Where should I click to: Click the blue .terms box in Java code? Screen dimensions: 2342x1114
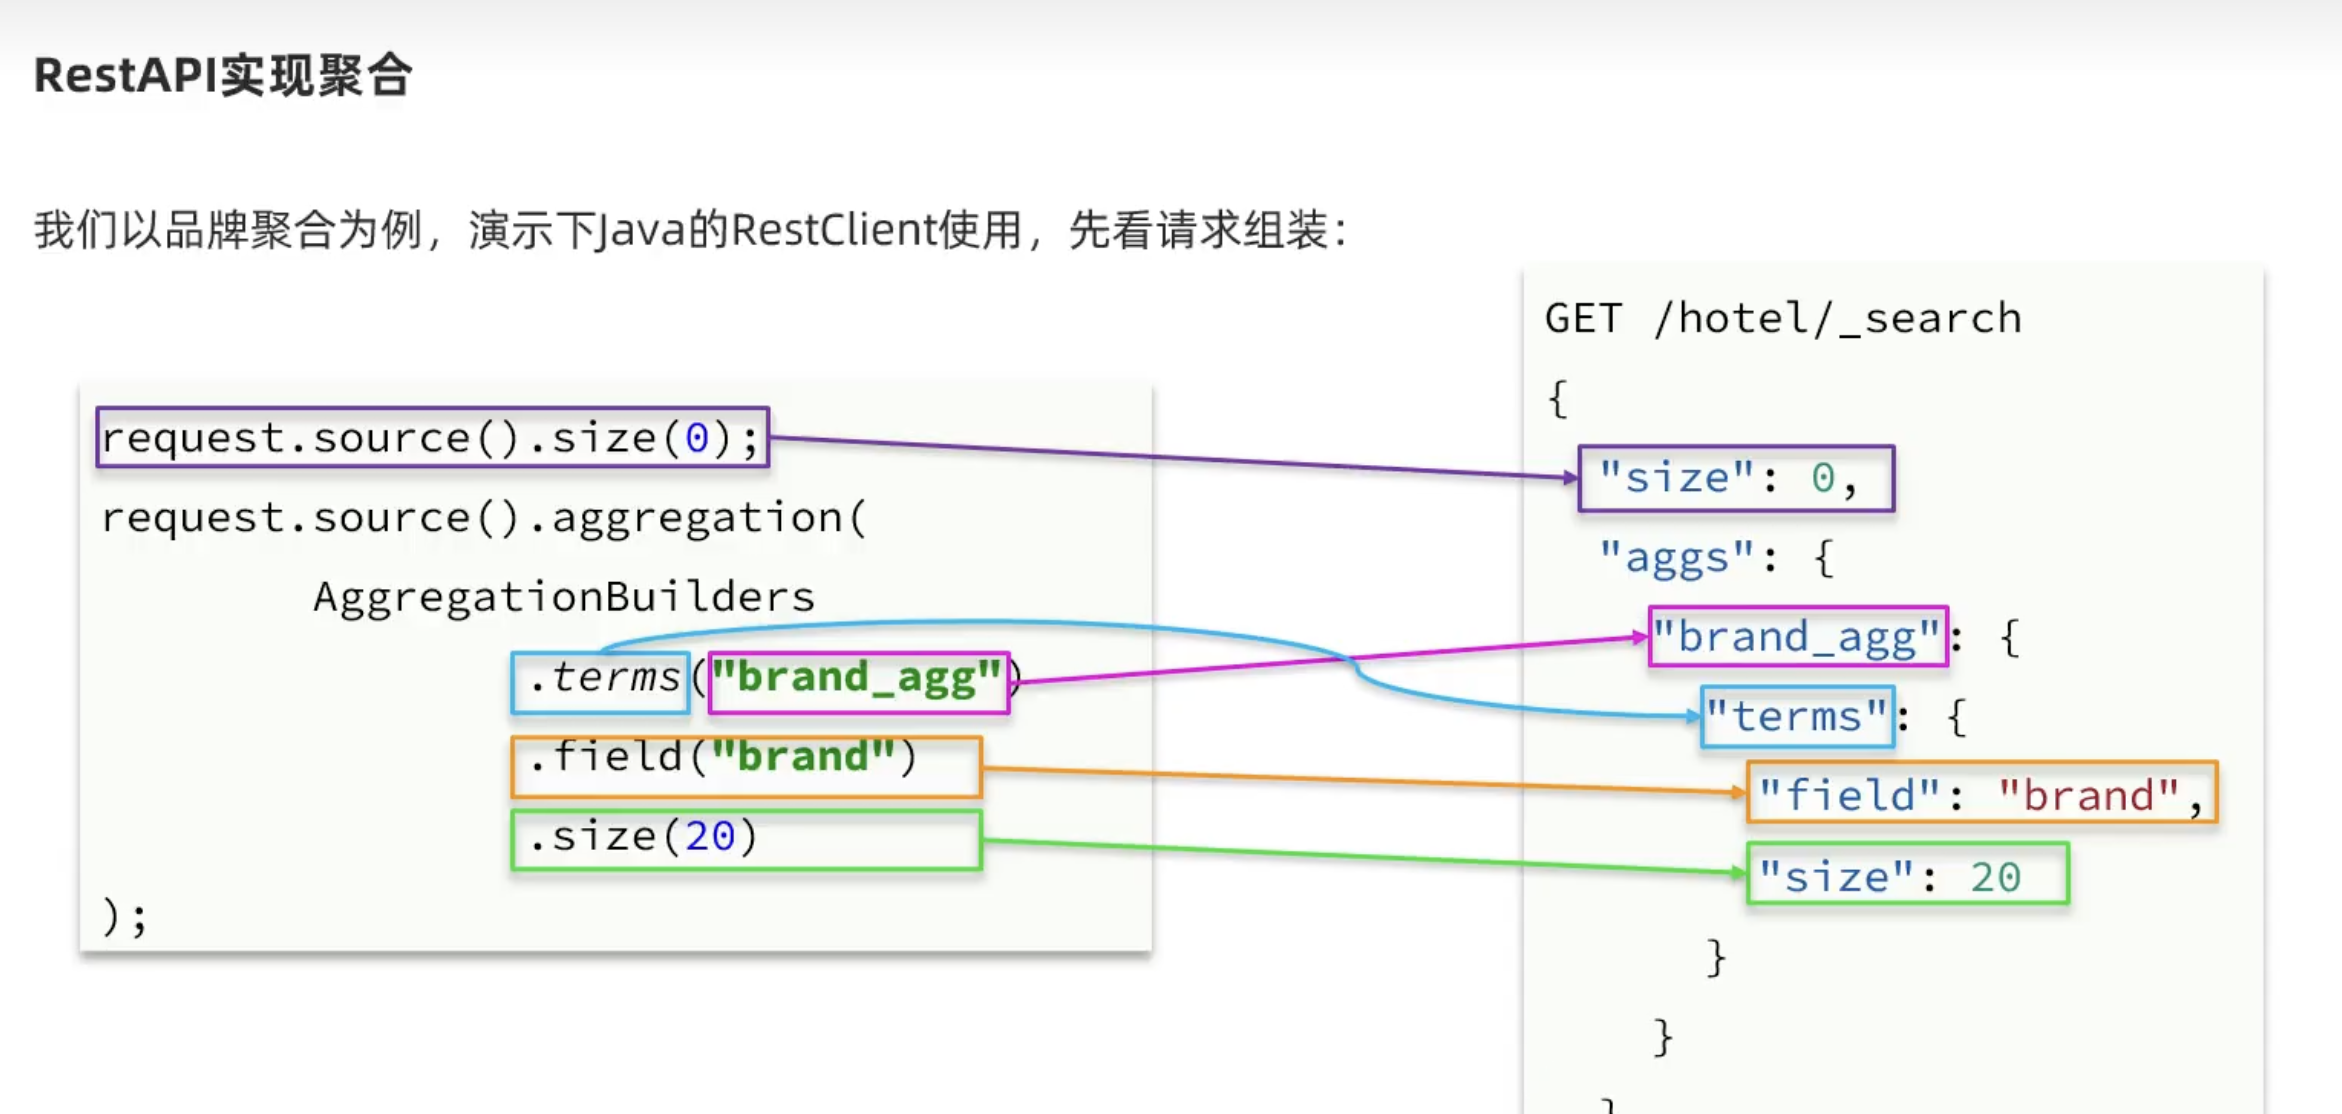pyautogui.click(x=601, y=682)
